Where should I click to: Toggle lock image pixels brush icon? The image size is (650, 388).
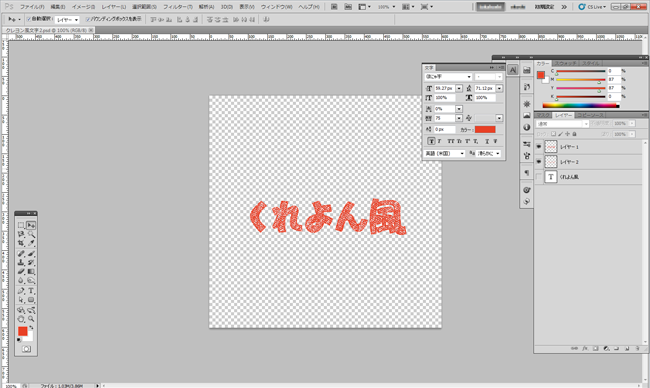point(560,134)
